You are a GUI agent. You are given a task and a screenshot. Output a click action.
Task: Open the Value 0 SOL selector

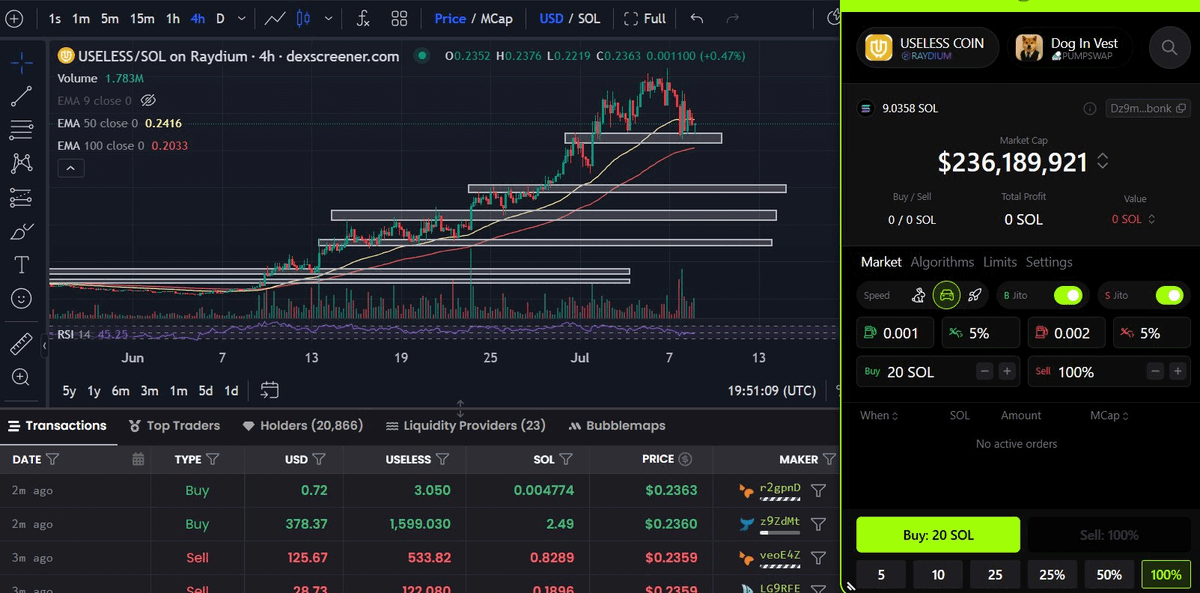pos(1133,219)
